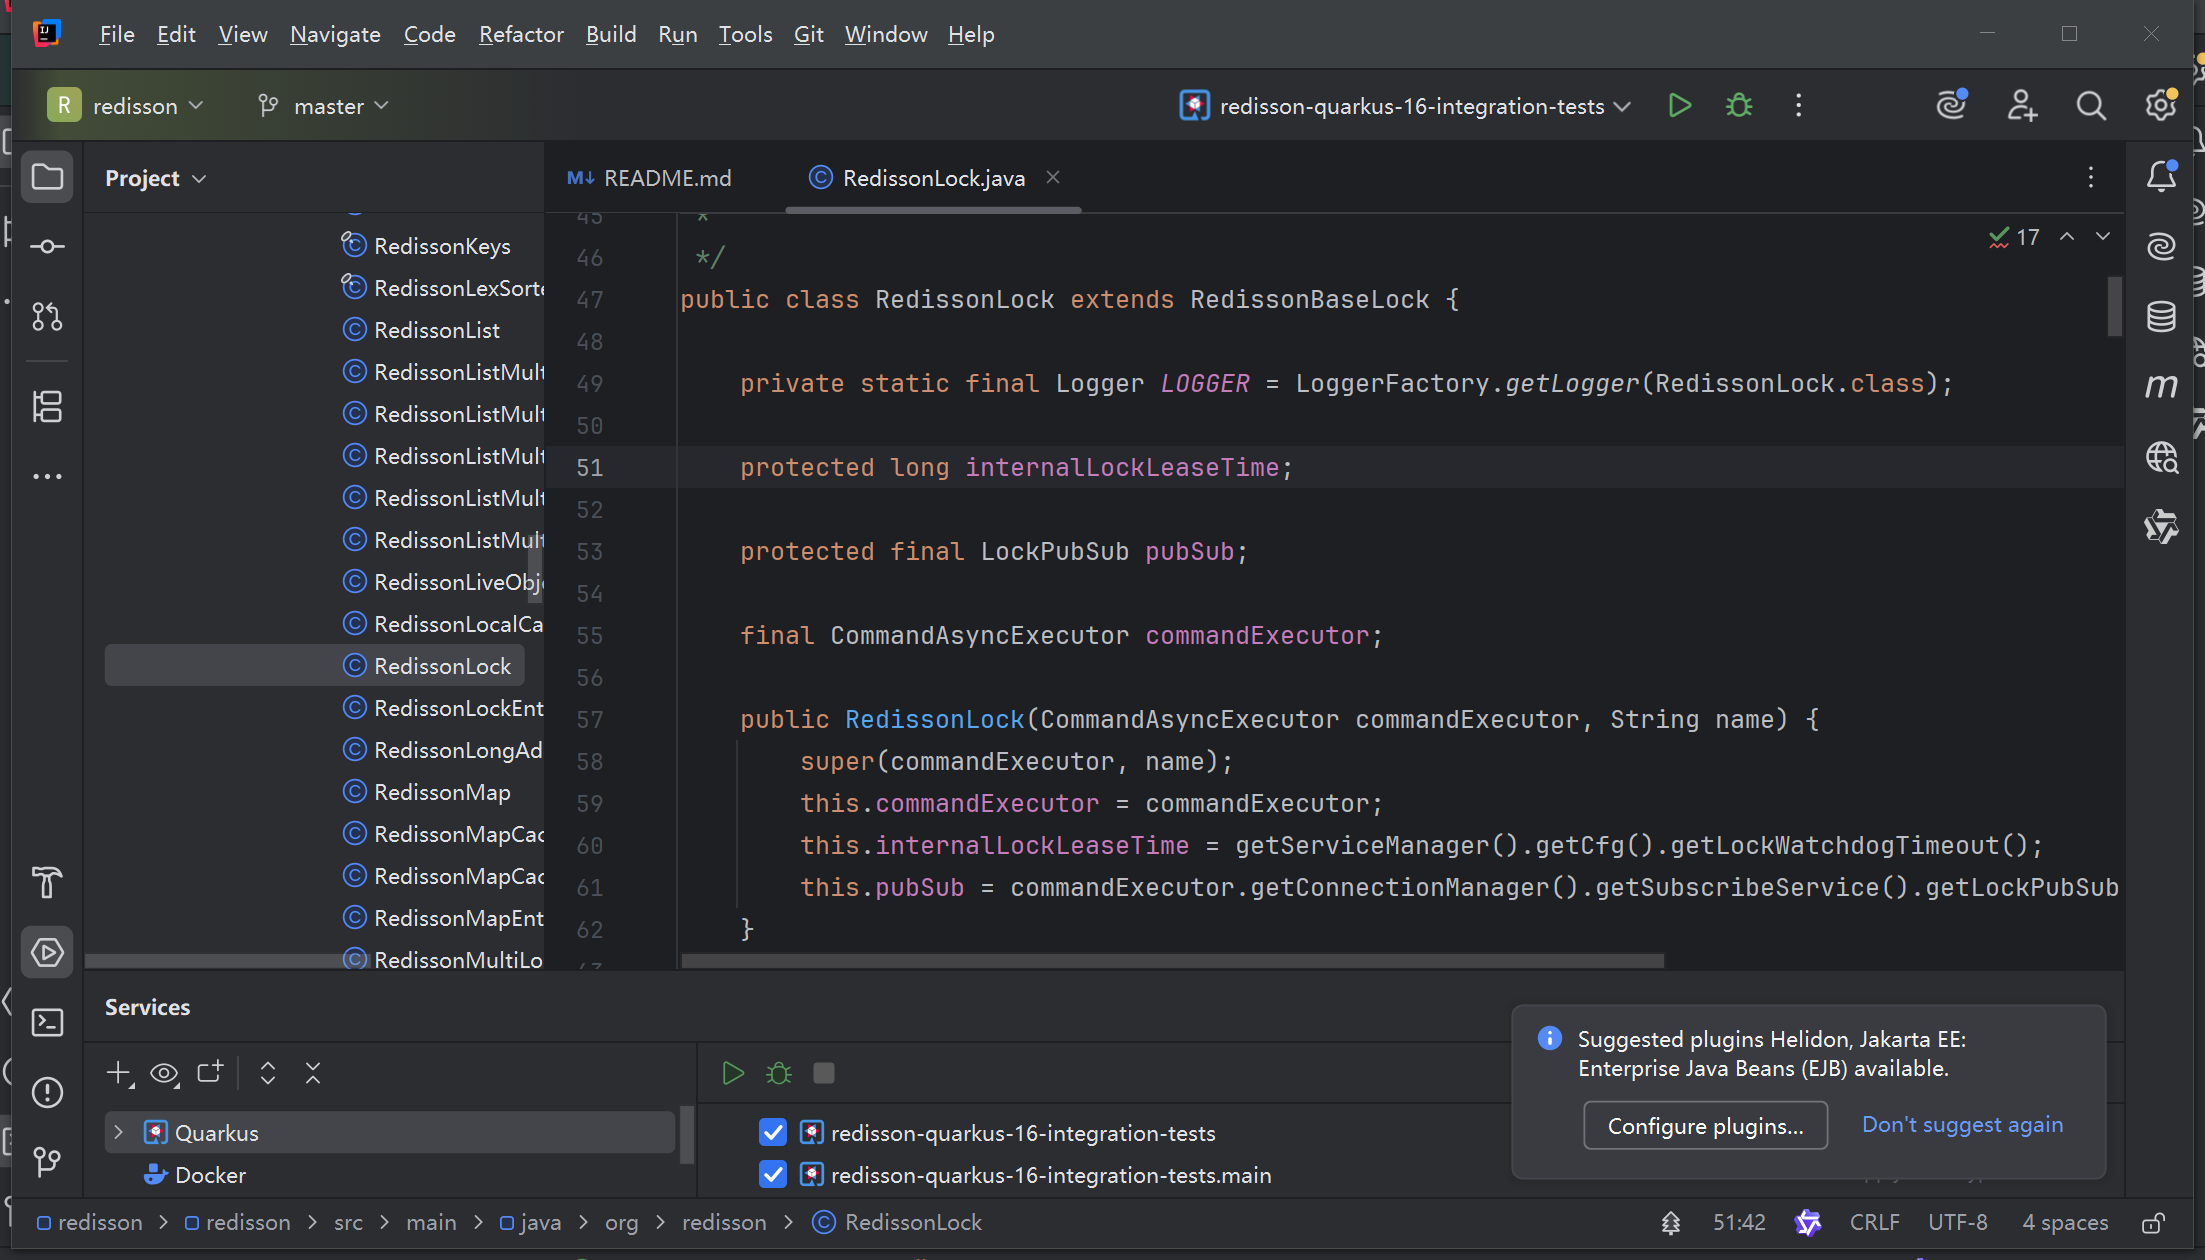This screenshot has height=1260, width=2205.
Task: Open the Database tool window
Action: (2161, 317)
